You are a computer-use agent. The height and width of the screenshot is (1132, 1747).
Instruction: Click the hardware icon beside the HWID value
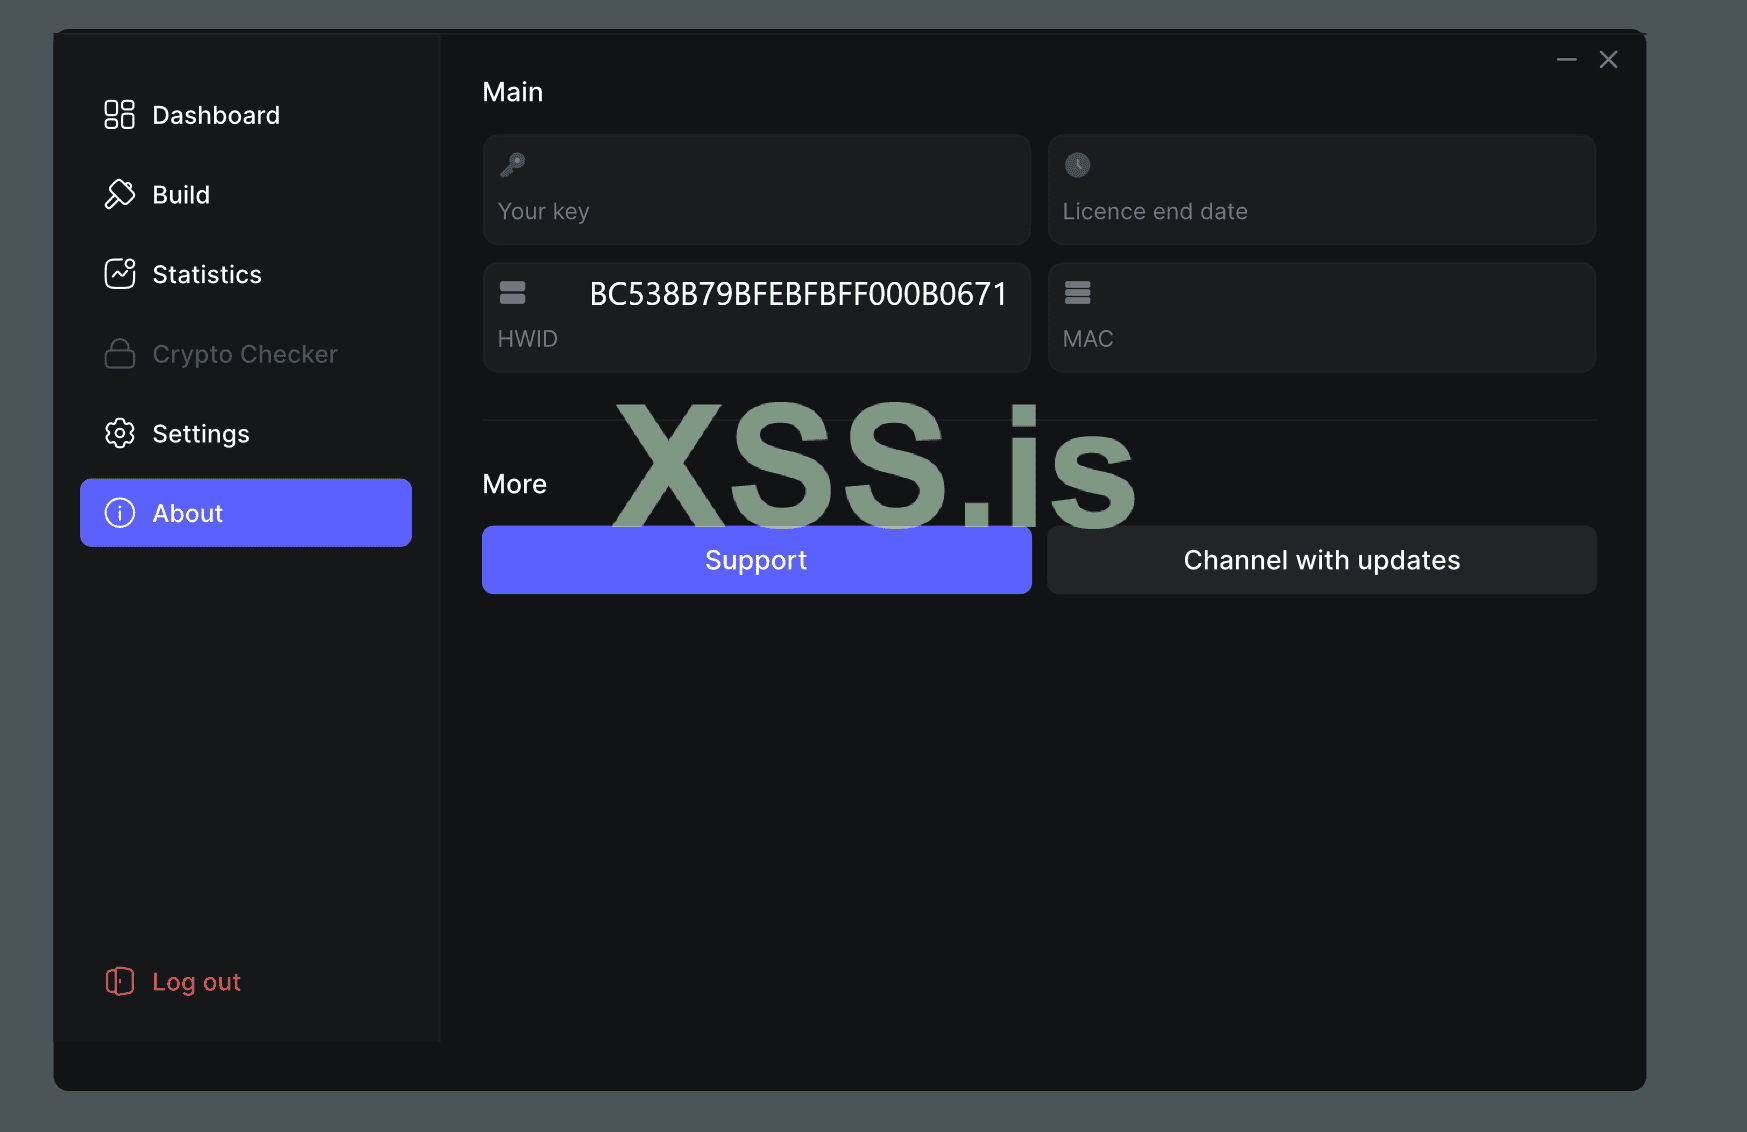tap(511, 292)
